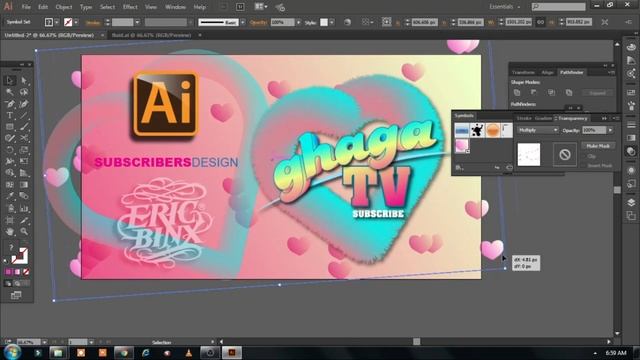This screenshot has height=360, width=640.
Task: Click the Make Mask button
Action: [598, 146]
